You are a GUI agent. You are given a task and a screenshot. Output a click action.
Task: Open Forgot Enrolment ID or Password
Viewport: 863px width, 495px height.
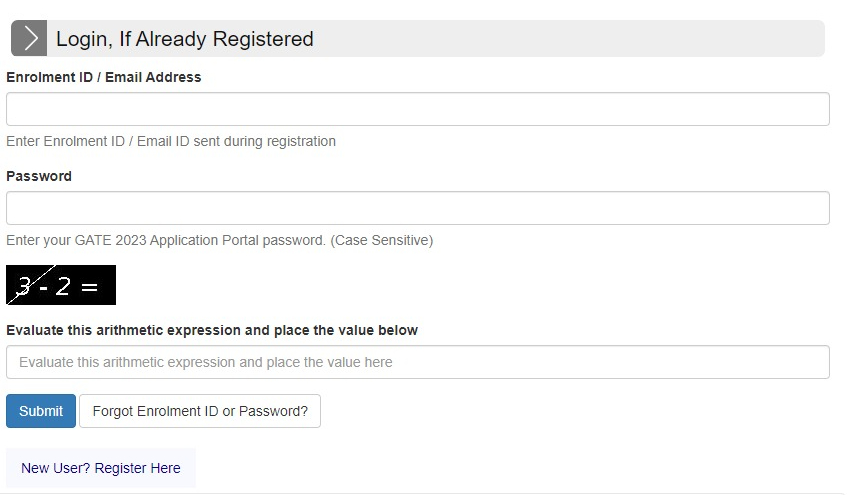[200, 411]
